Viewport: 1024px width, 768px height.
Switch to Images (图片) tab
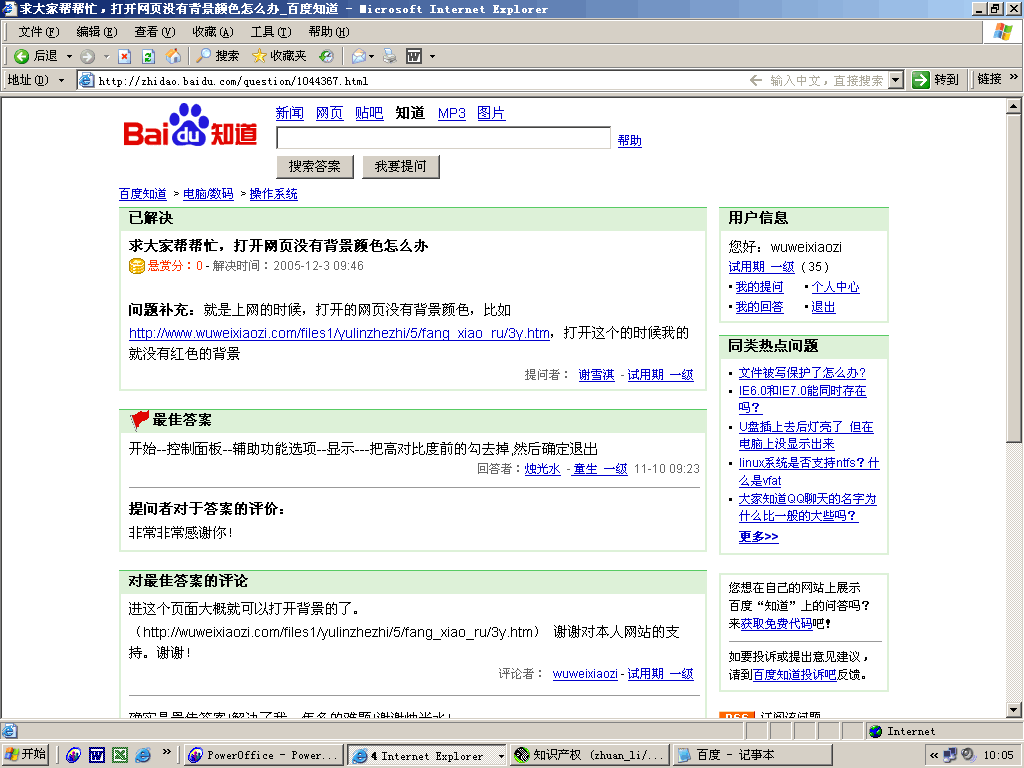(490, 113)
